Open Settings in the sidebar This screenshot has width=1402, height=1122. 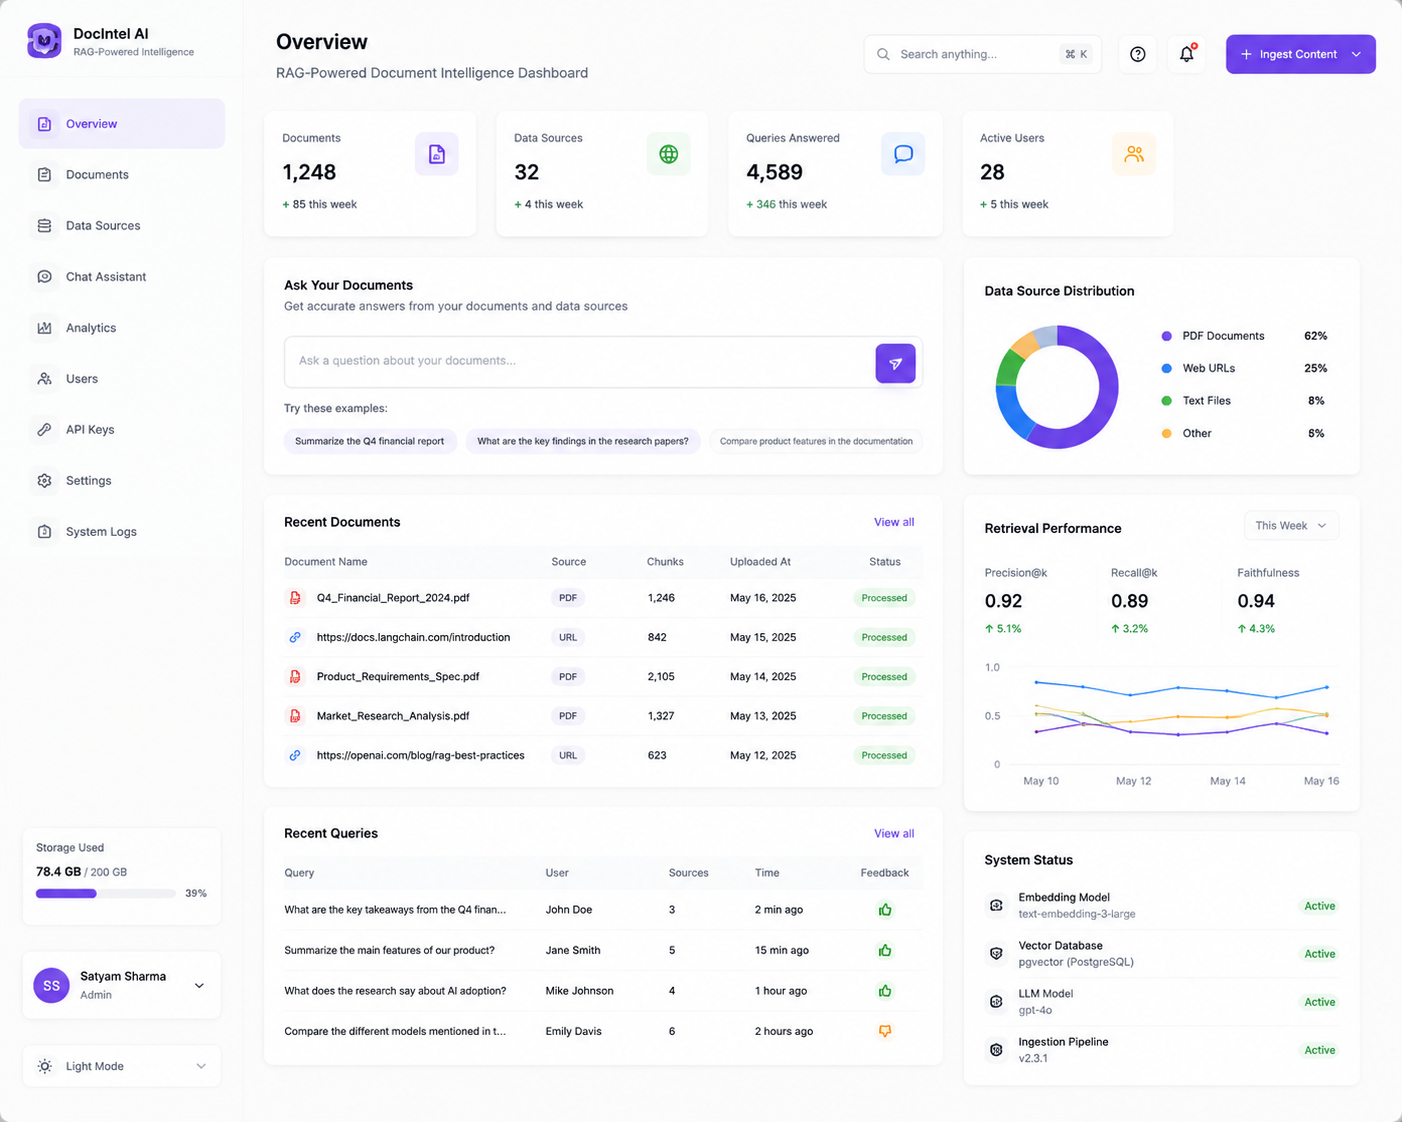coord(122,481)
